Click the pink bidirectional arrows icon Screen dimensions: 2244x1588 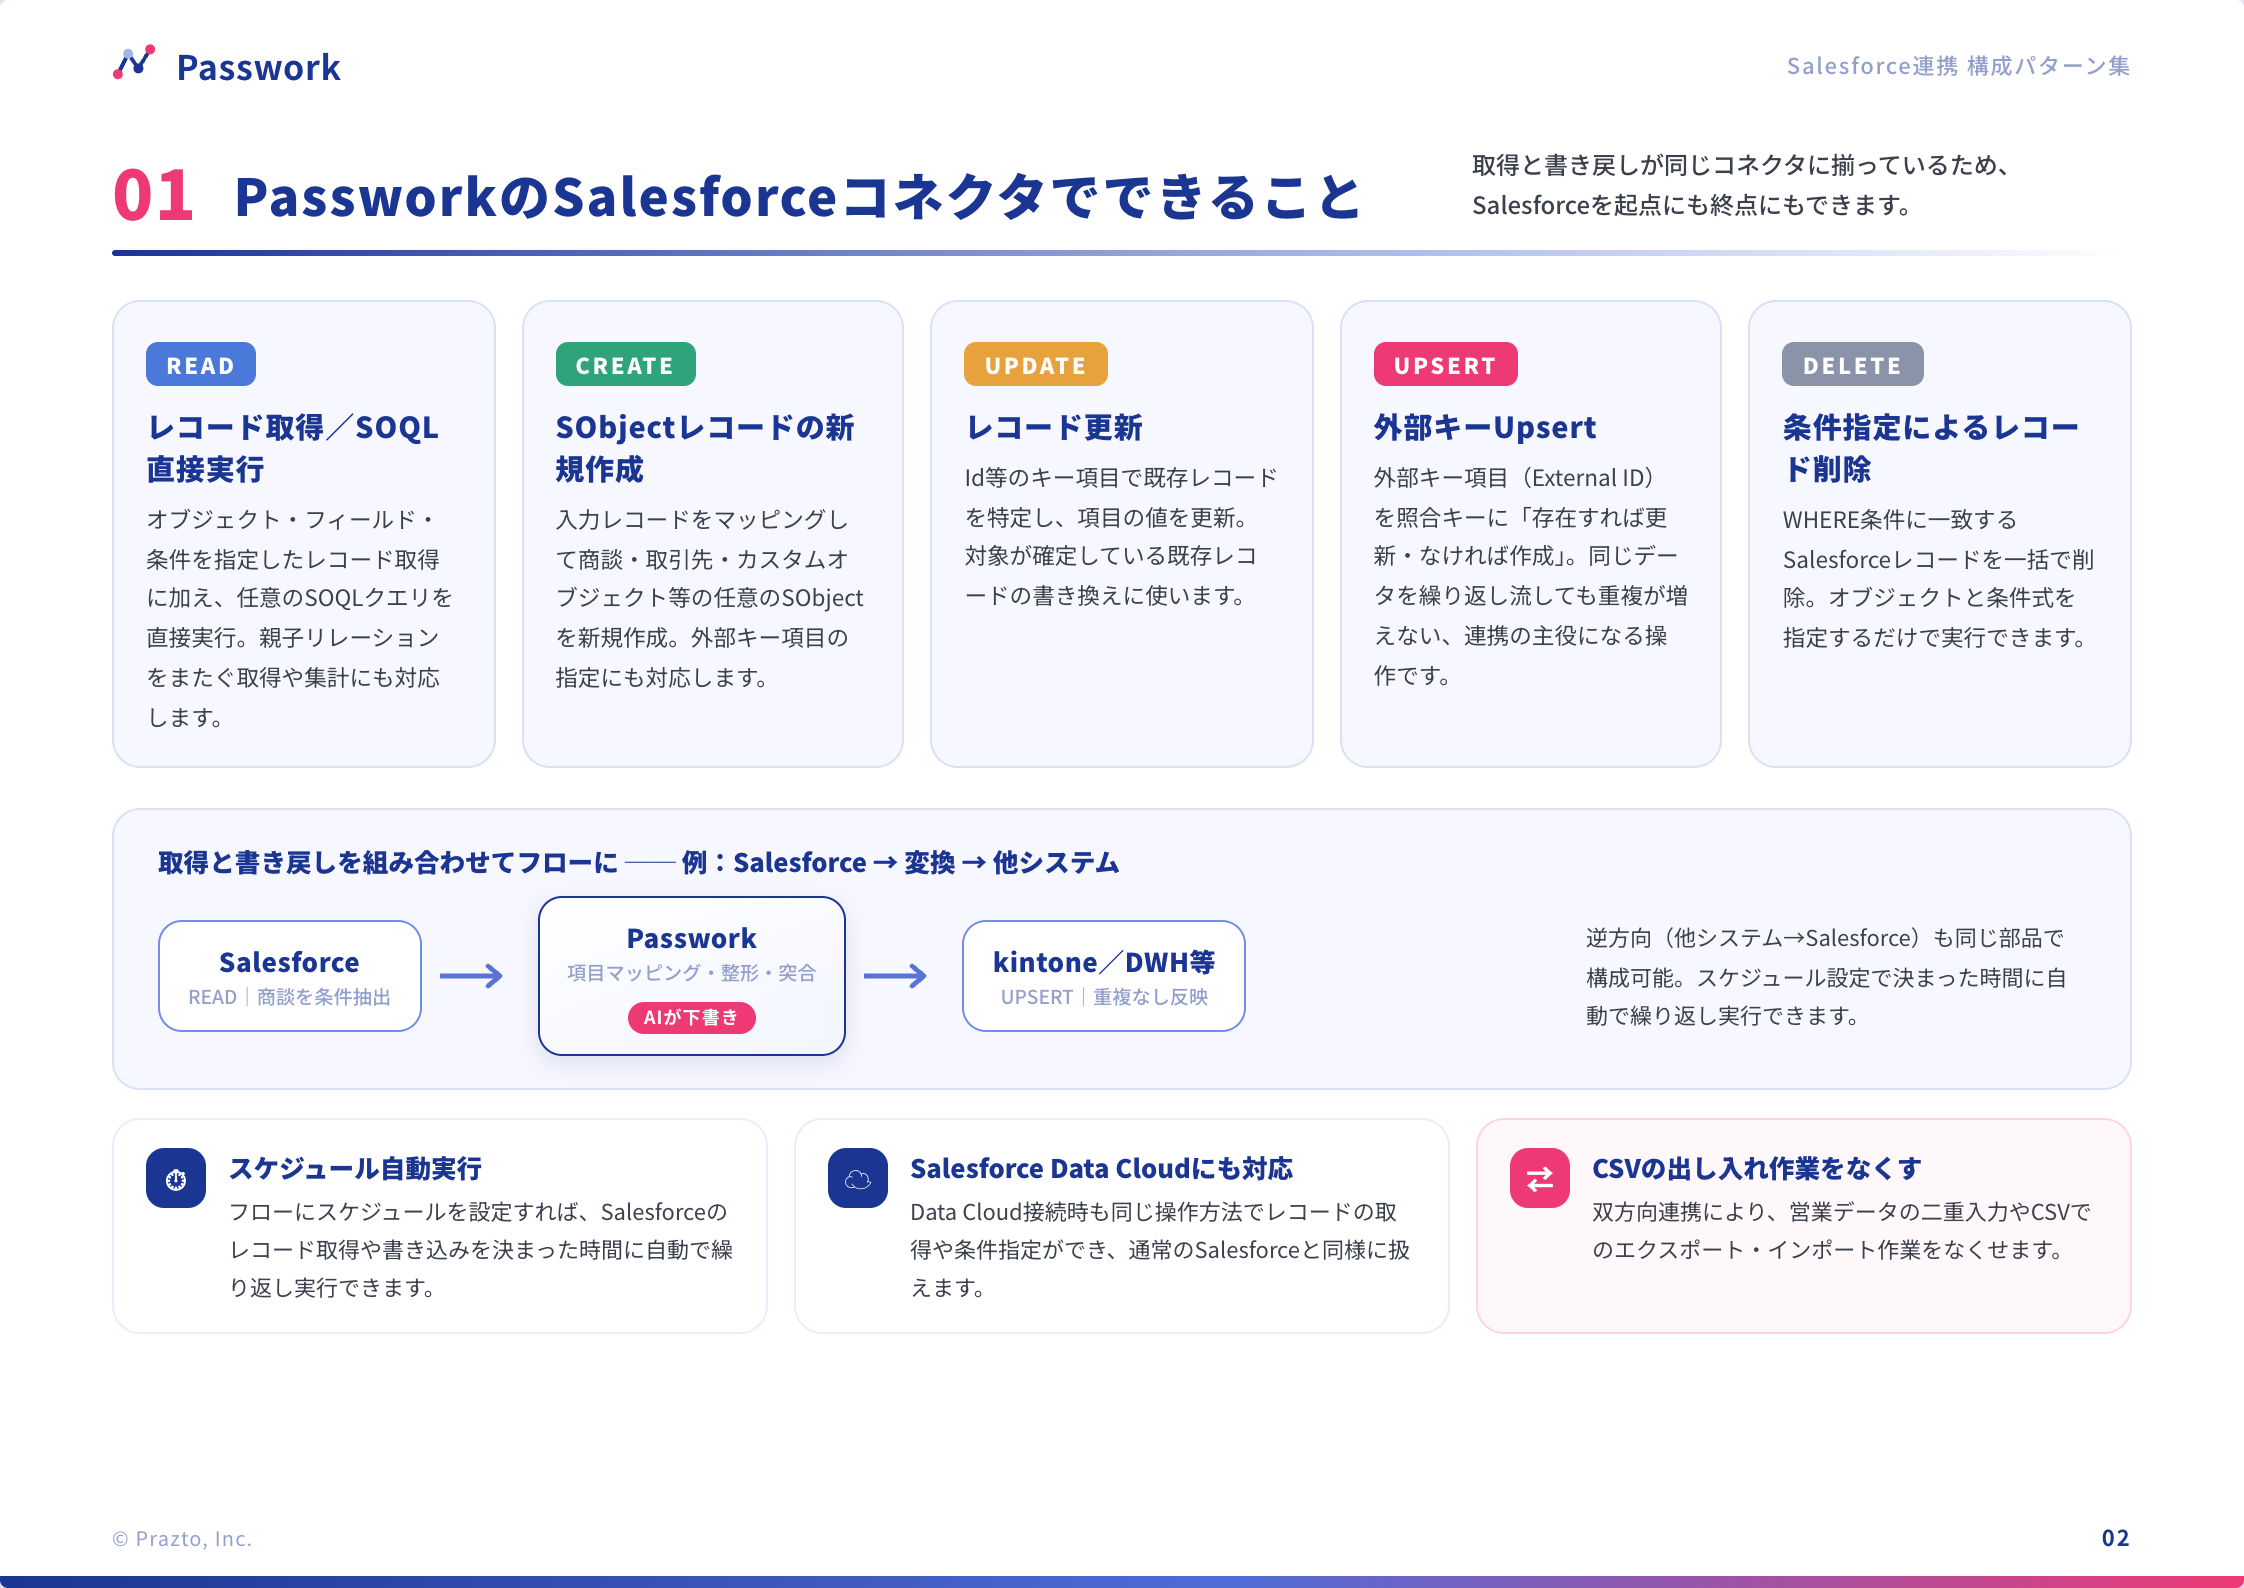point(1540,1178)
